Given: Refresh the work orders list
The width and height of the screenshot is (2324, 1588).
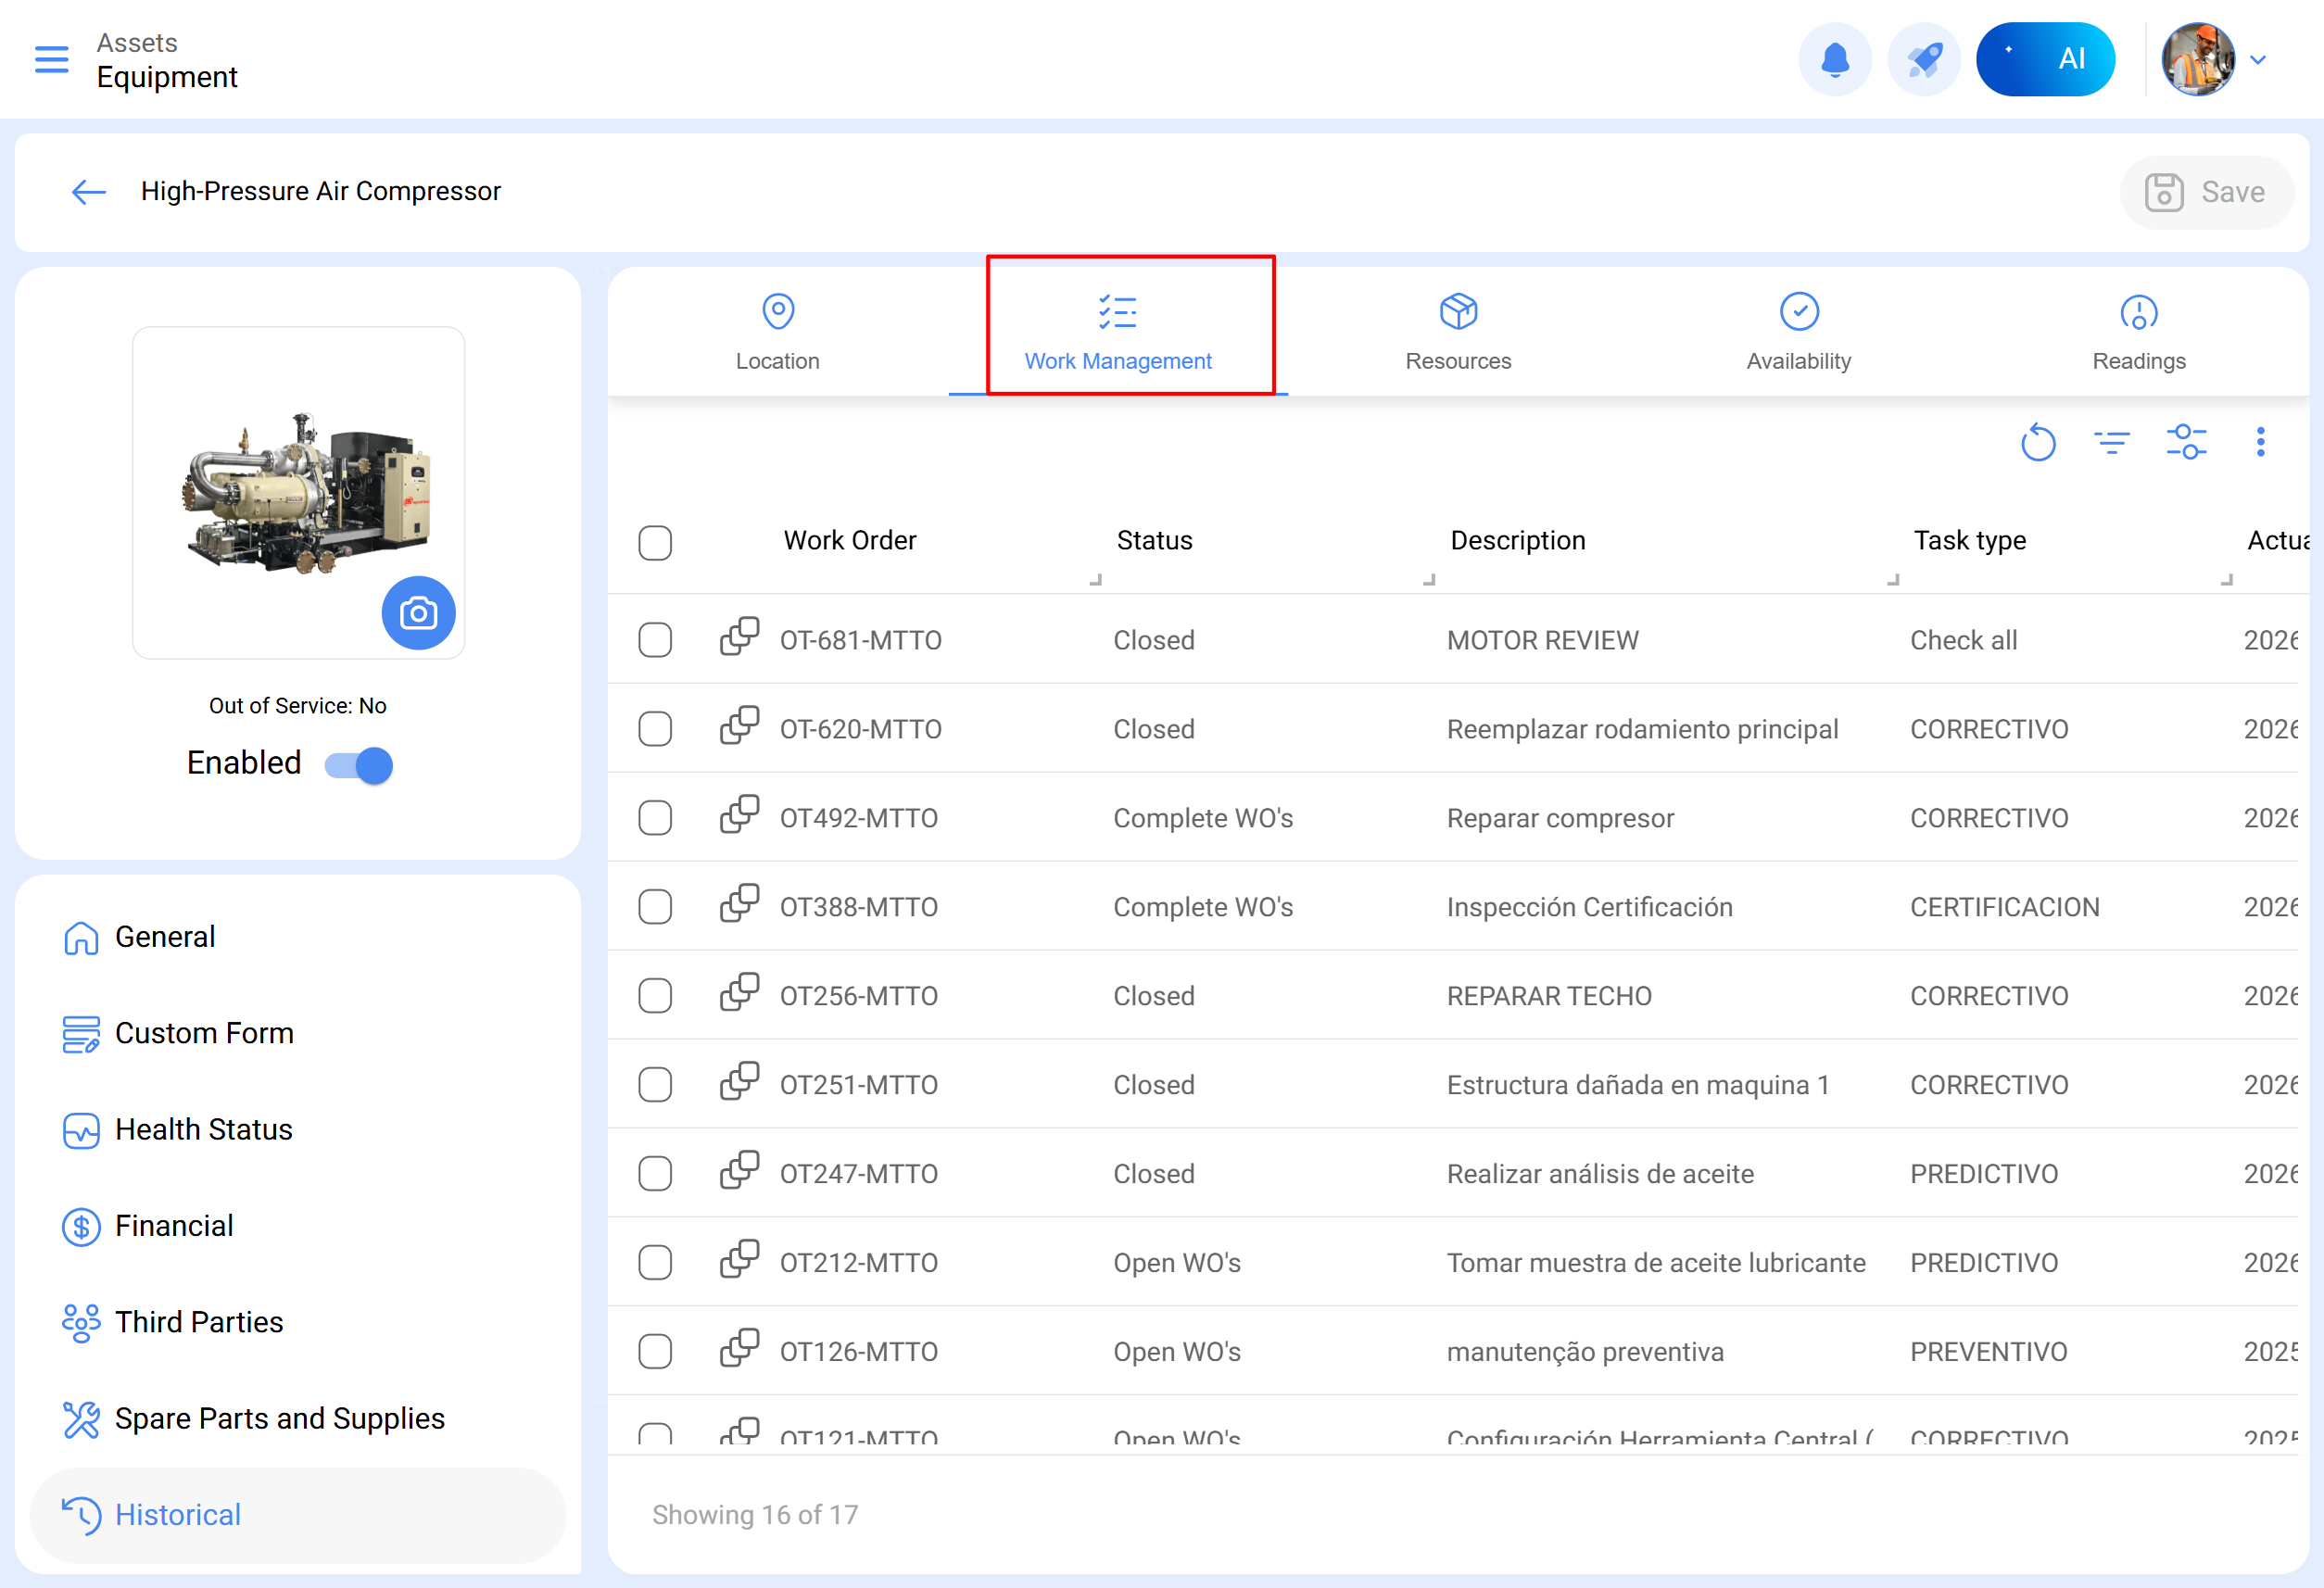Looking at the screenshot, I should [x=2037, y=442].
